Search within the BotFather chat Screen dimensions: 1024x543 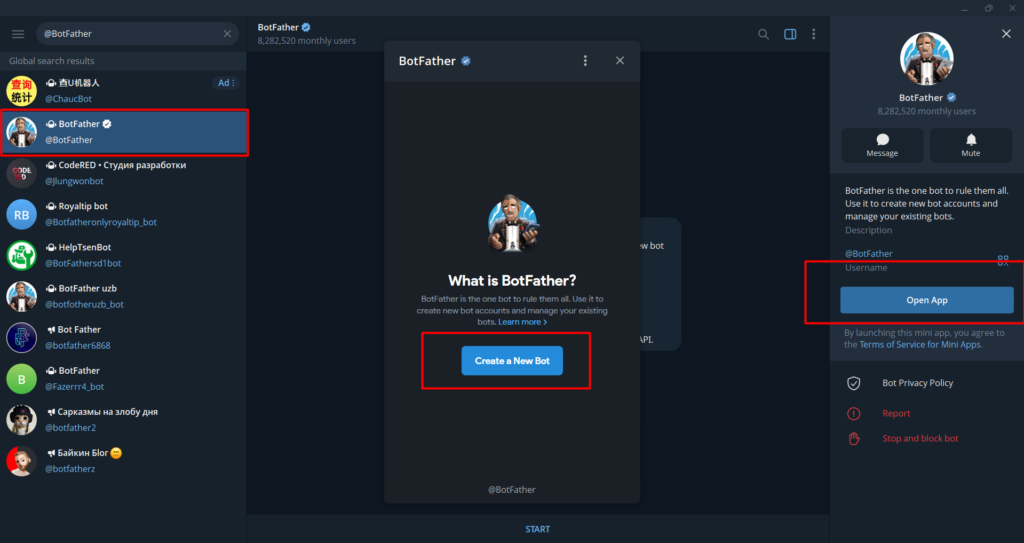(x=763, y=34)
